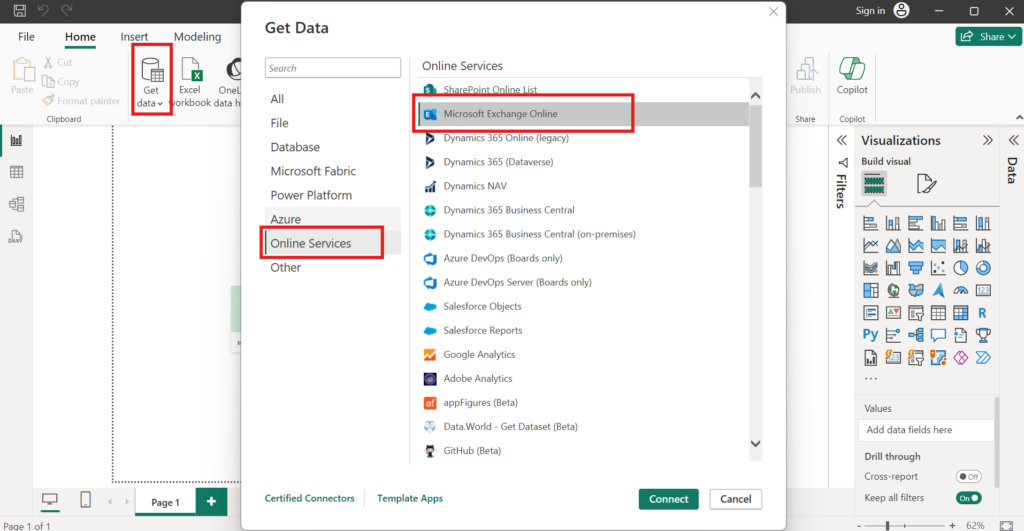The image size is (1024, 531).
Task: Choose the Online Services category
Action: [x=332, y=243]
